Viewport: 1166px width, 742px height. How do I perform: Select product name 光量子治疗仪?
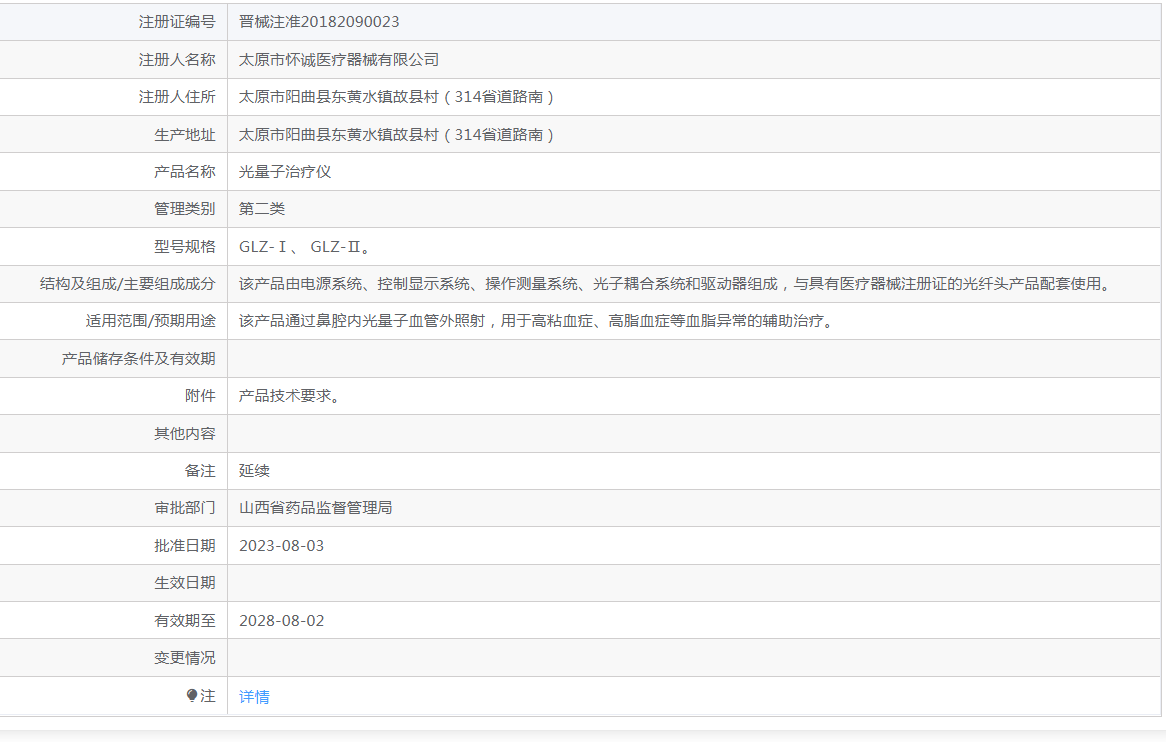(285, 172)
